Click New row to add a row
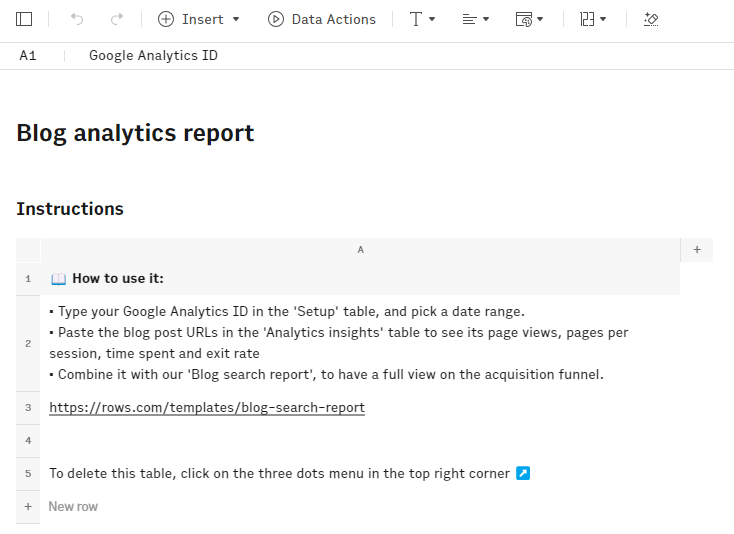The height and width of the screenshot is (534, 734). (x=73, y=507)
